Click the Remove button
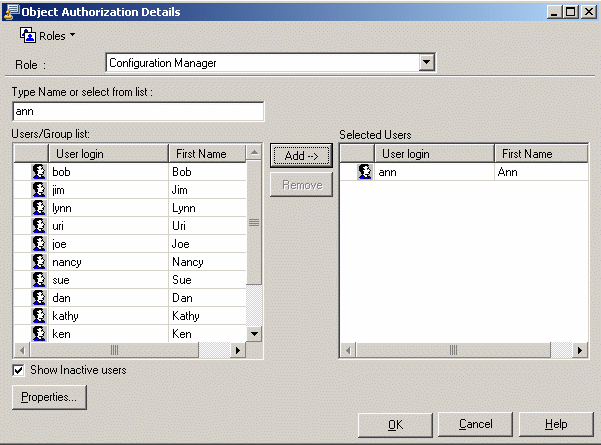 [301, 185]
